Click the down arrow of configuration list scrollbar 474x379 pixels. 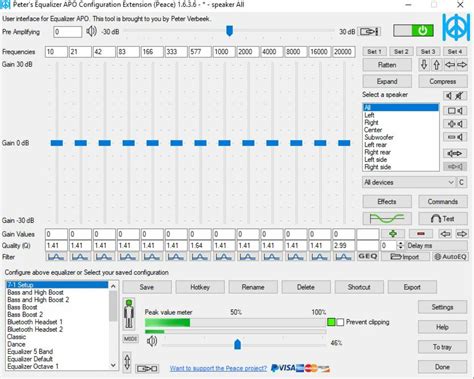[x=113, y=365]
